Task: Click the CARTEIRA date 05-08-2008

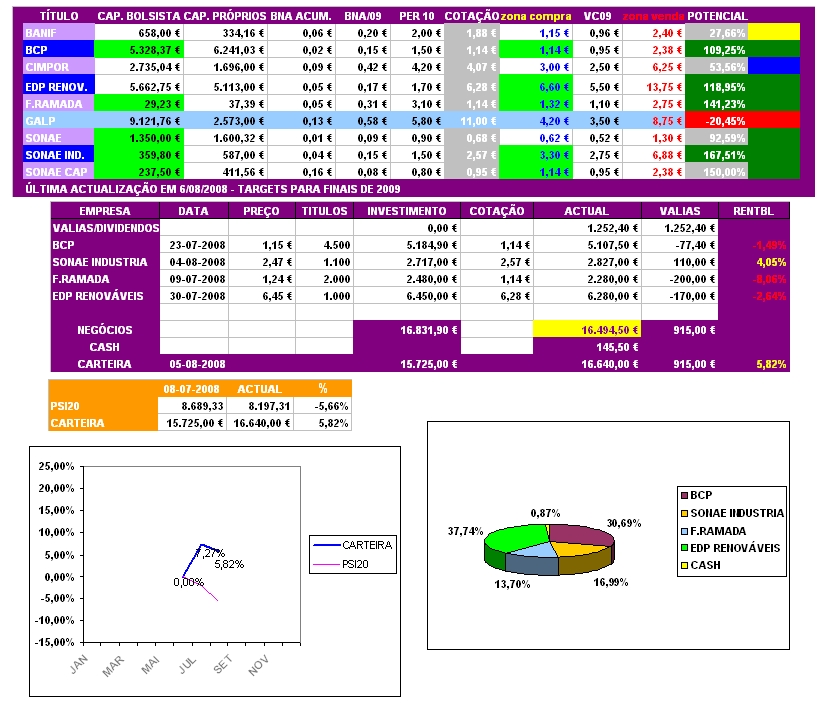Action: pos(197,364)
